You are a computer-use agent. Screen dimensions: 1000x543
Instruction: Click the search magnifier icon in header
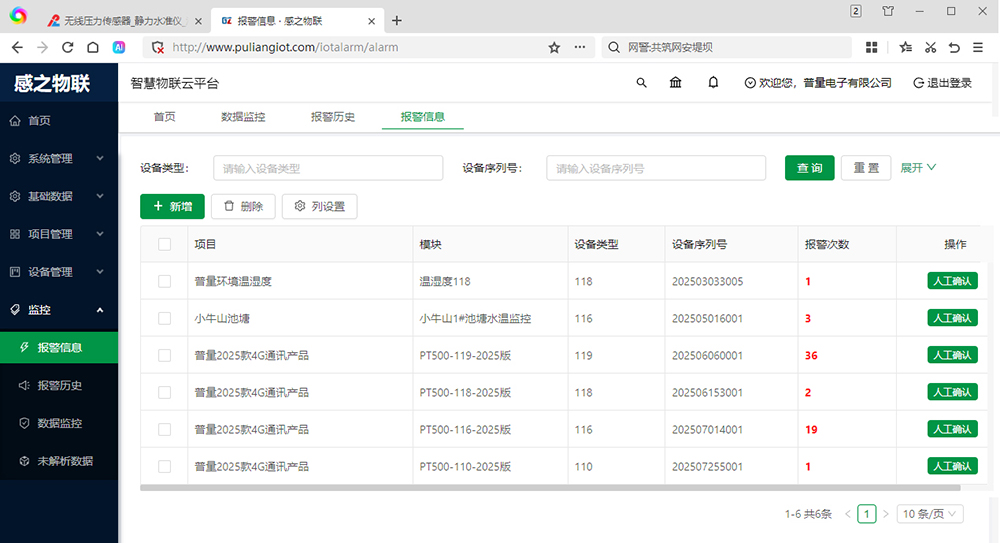pyautogui.click(x=642, y=83)
